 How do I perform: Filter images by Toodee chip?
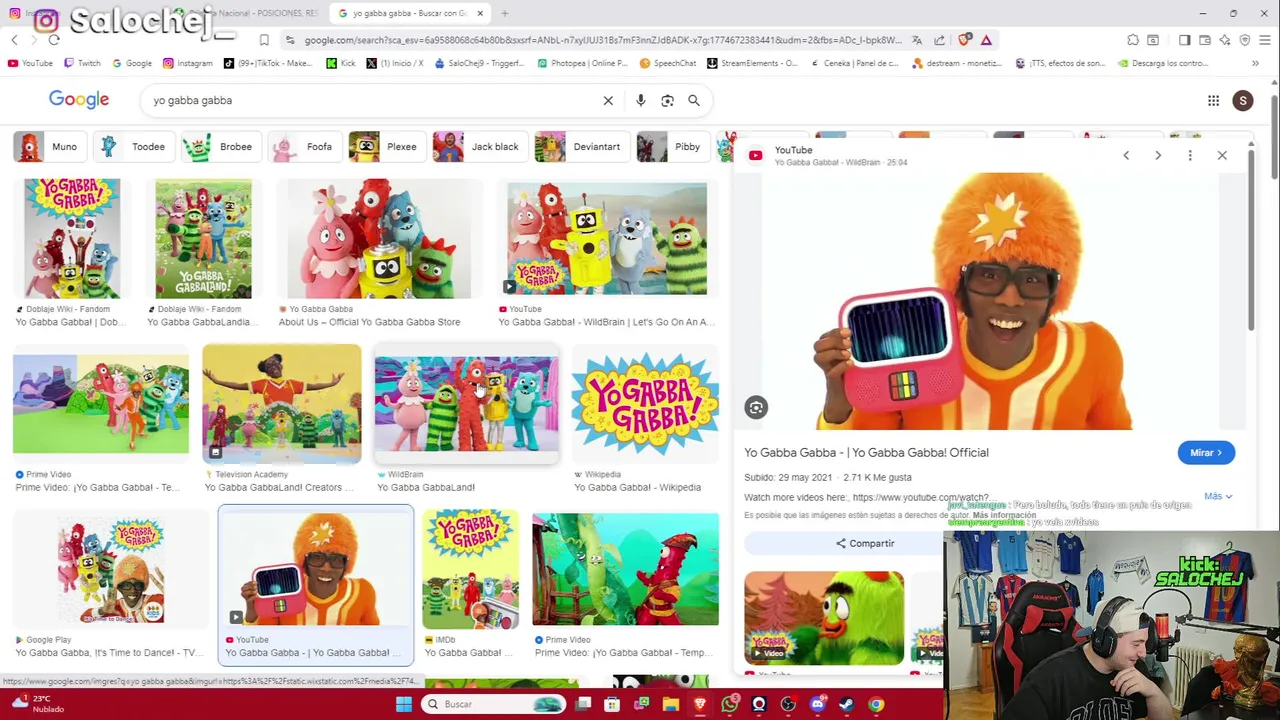pyautogui.click(x=132, y=147)
